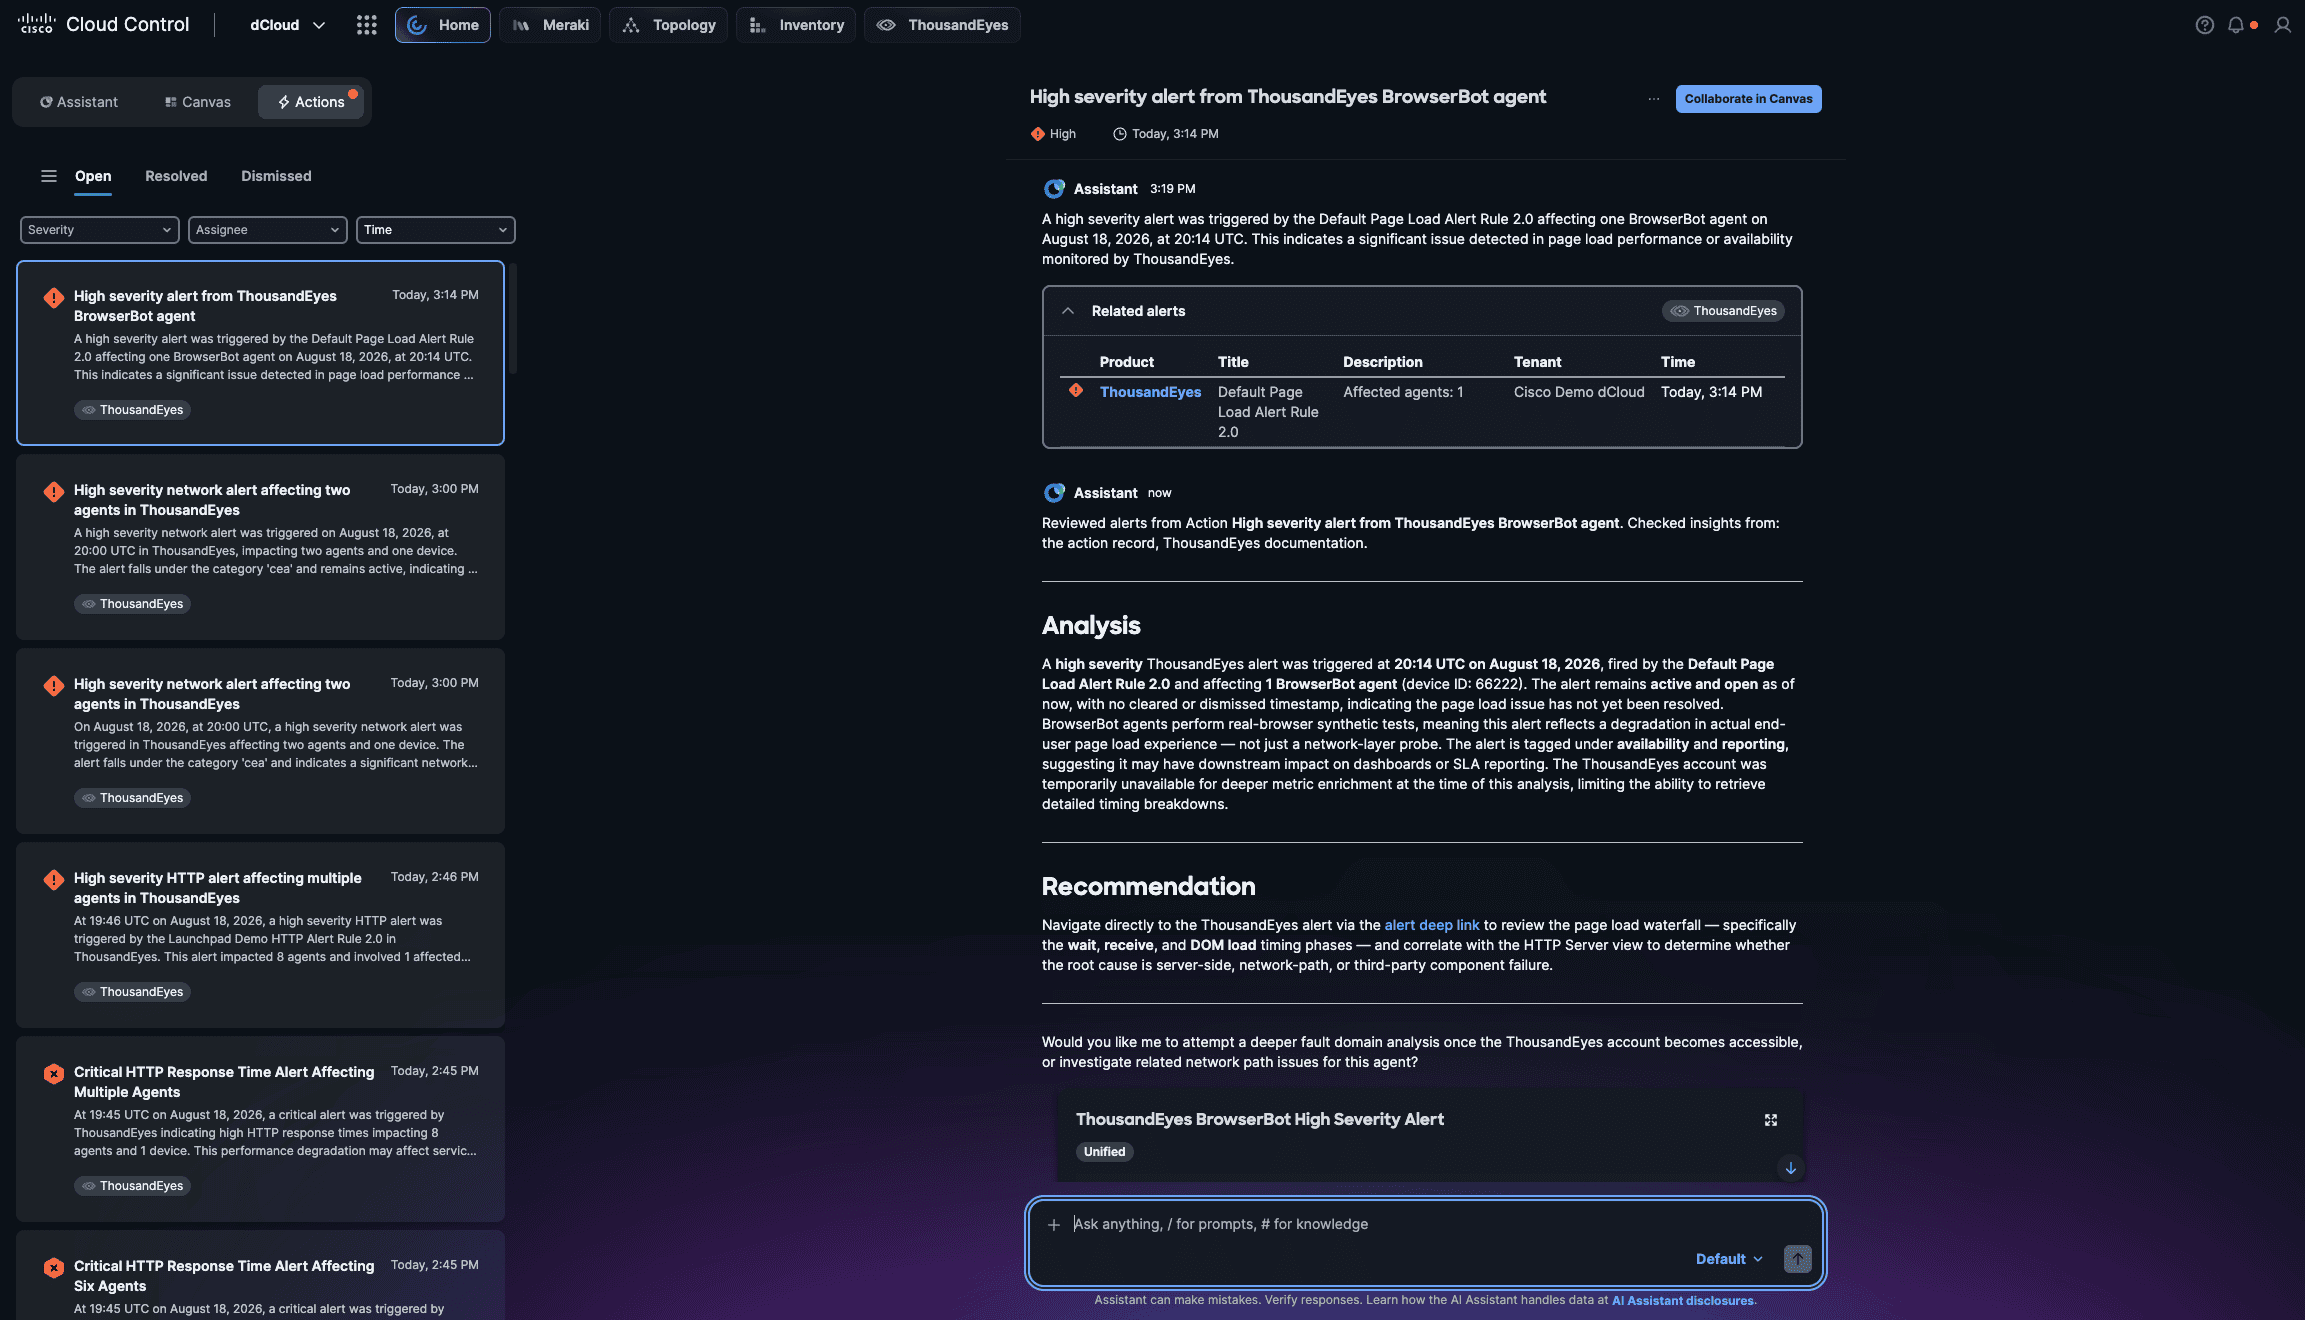This screenshot has height=1320, width=2305.
Task: Select the Actions tab
Action: 311,102
